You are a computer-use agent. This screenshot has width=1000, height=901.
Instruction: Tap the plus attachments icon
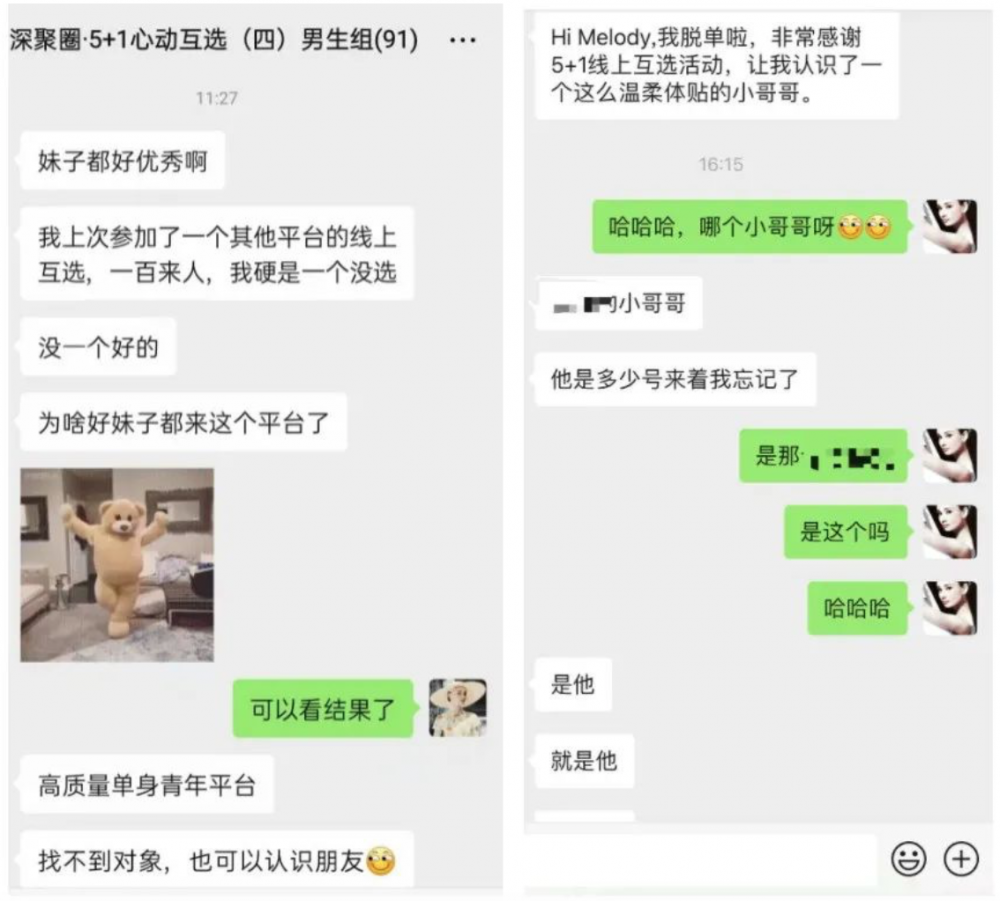point(961,858)
